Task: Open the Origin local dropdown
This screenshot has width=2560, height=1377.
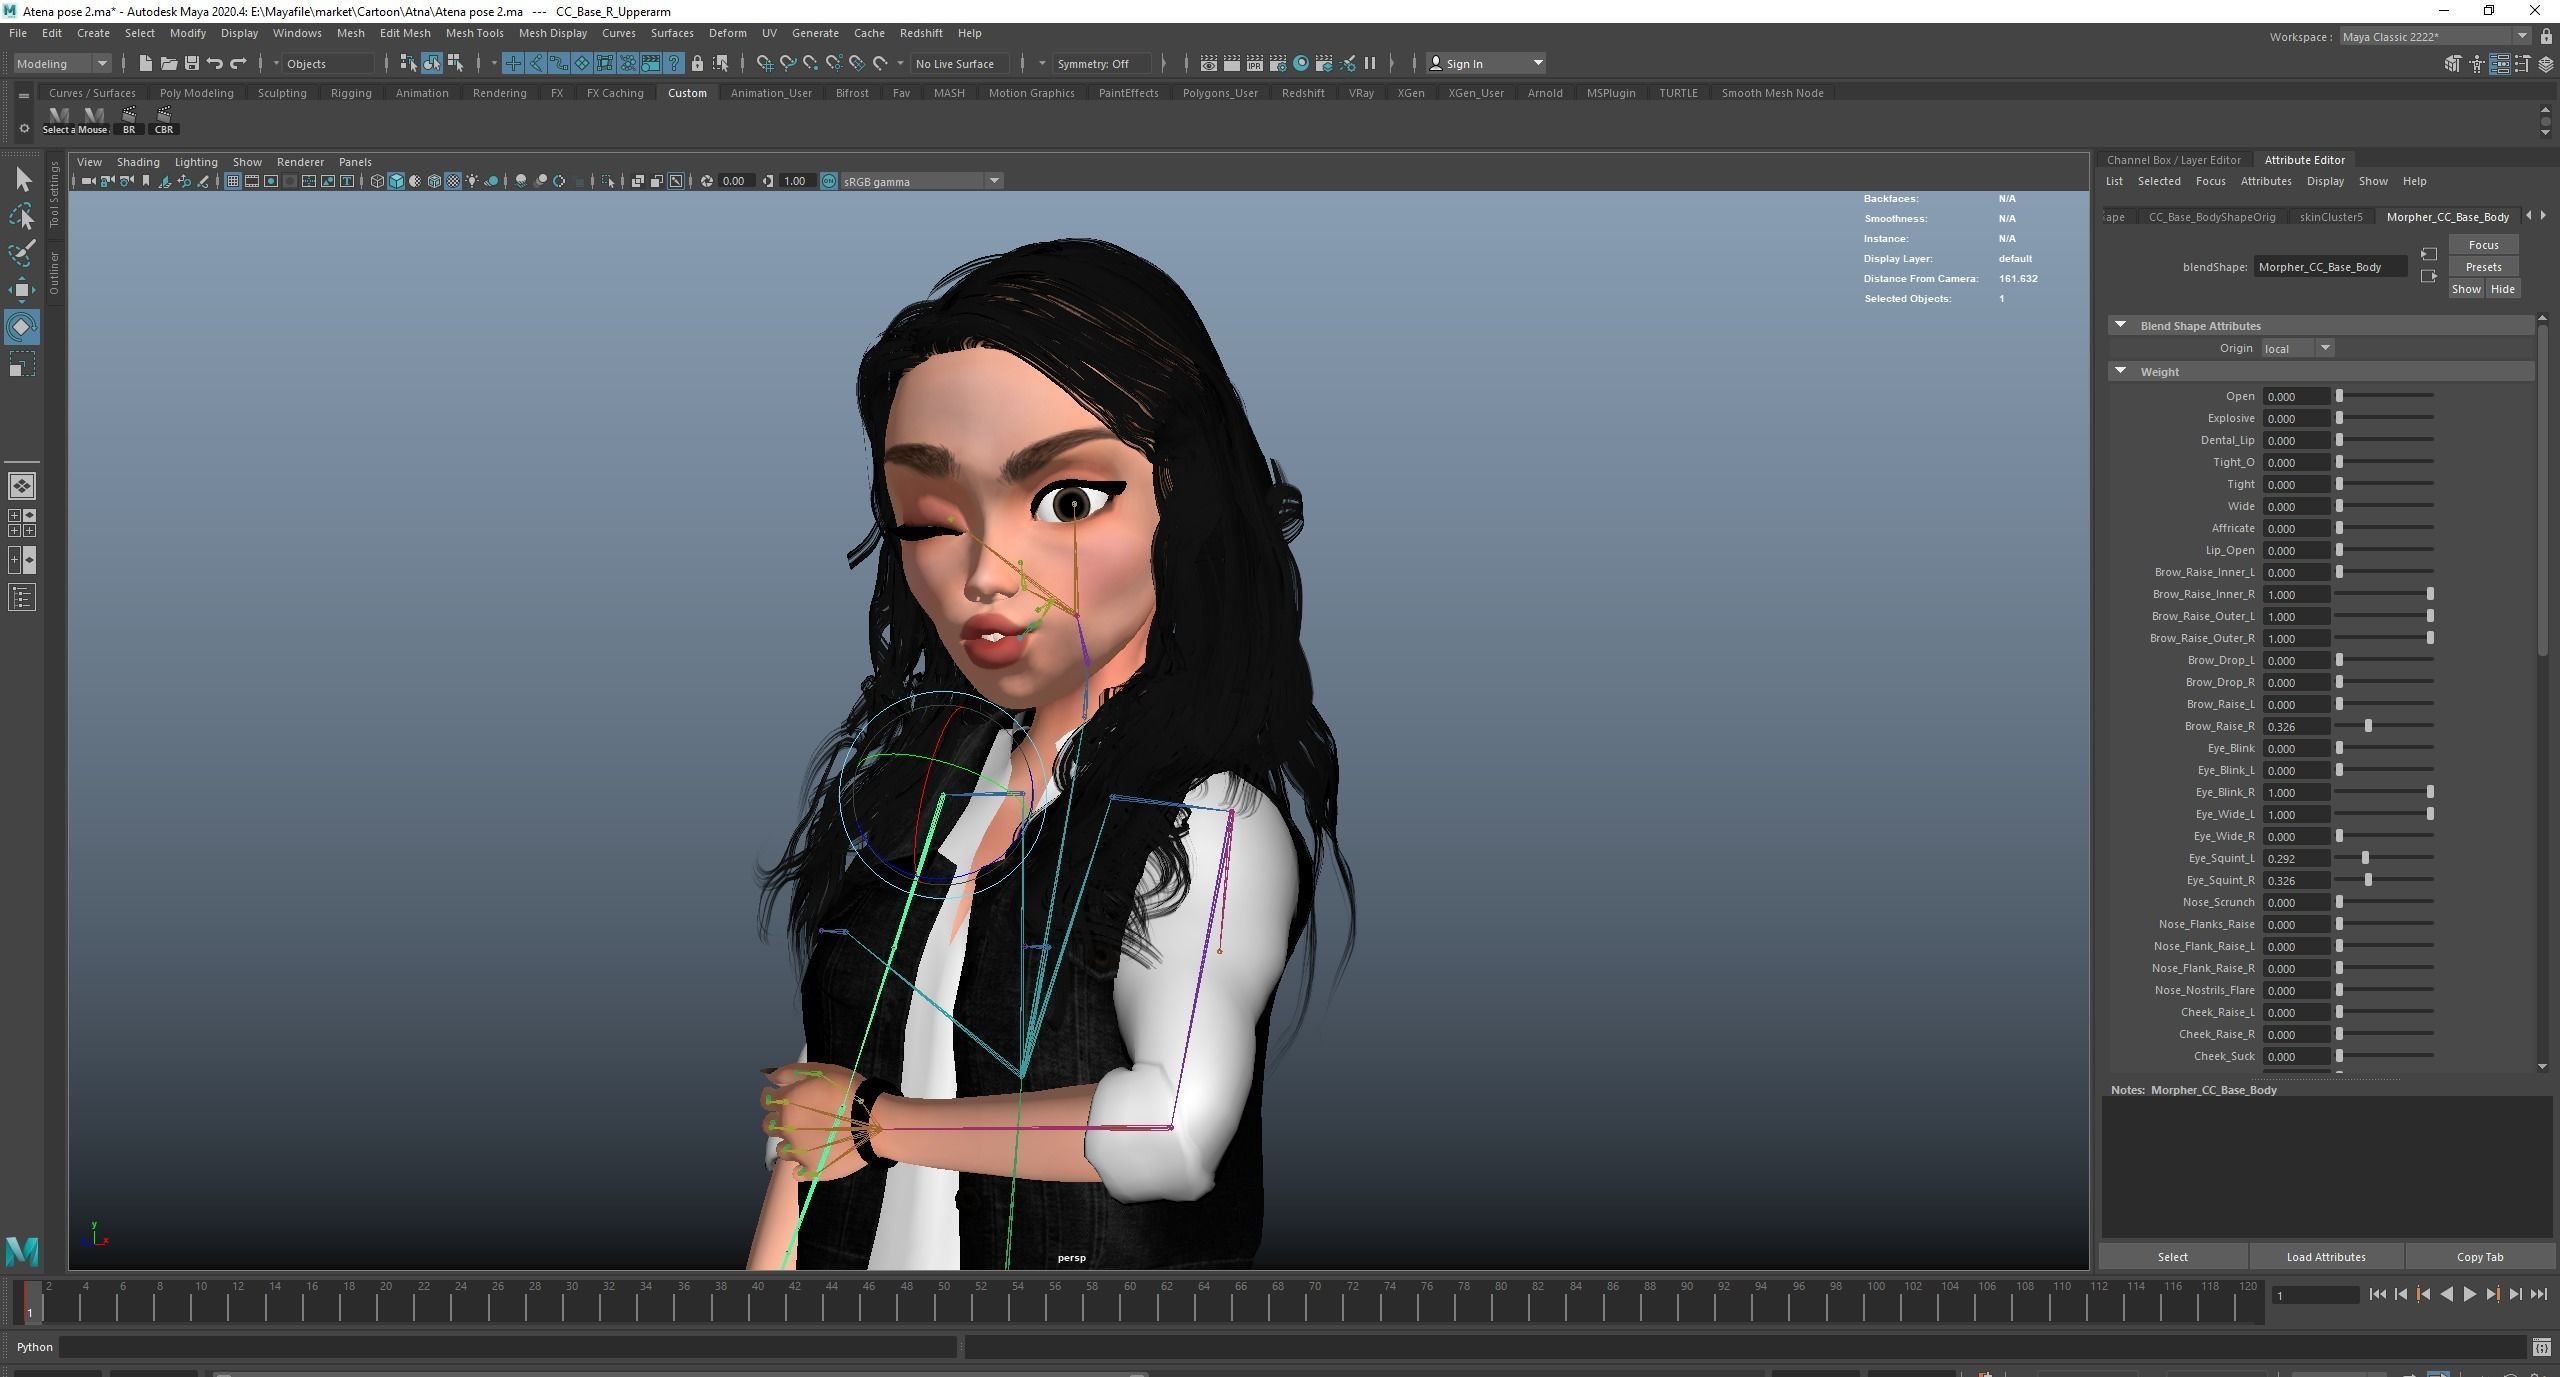Action: 2298,348
